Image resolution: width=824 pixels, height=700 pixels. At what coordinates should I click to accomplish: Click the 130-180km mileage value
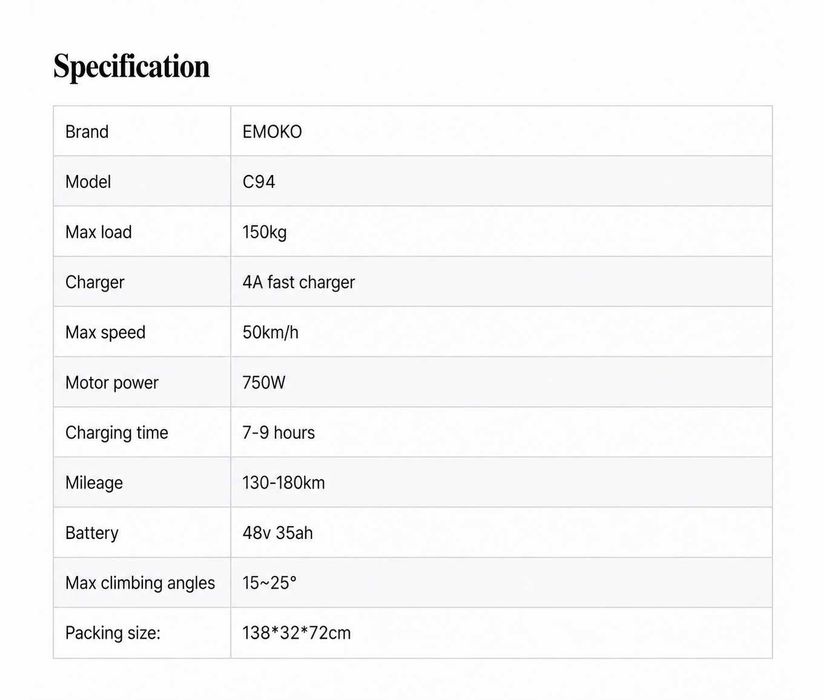pos(283,482)
